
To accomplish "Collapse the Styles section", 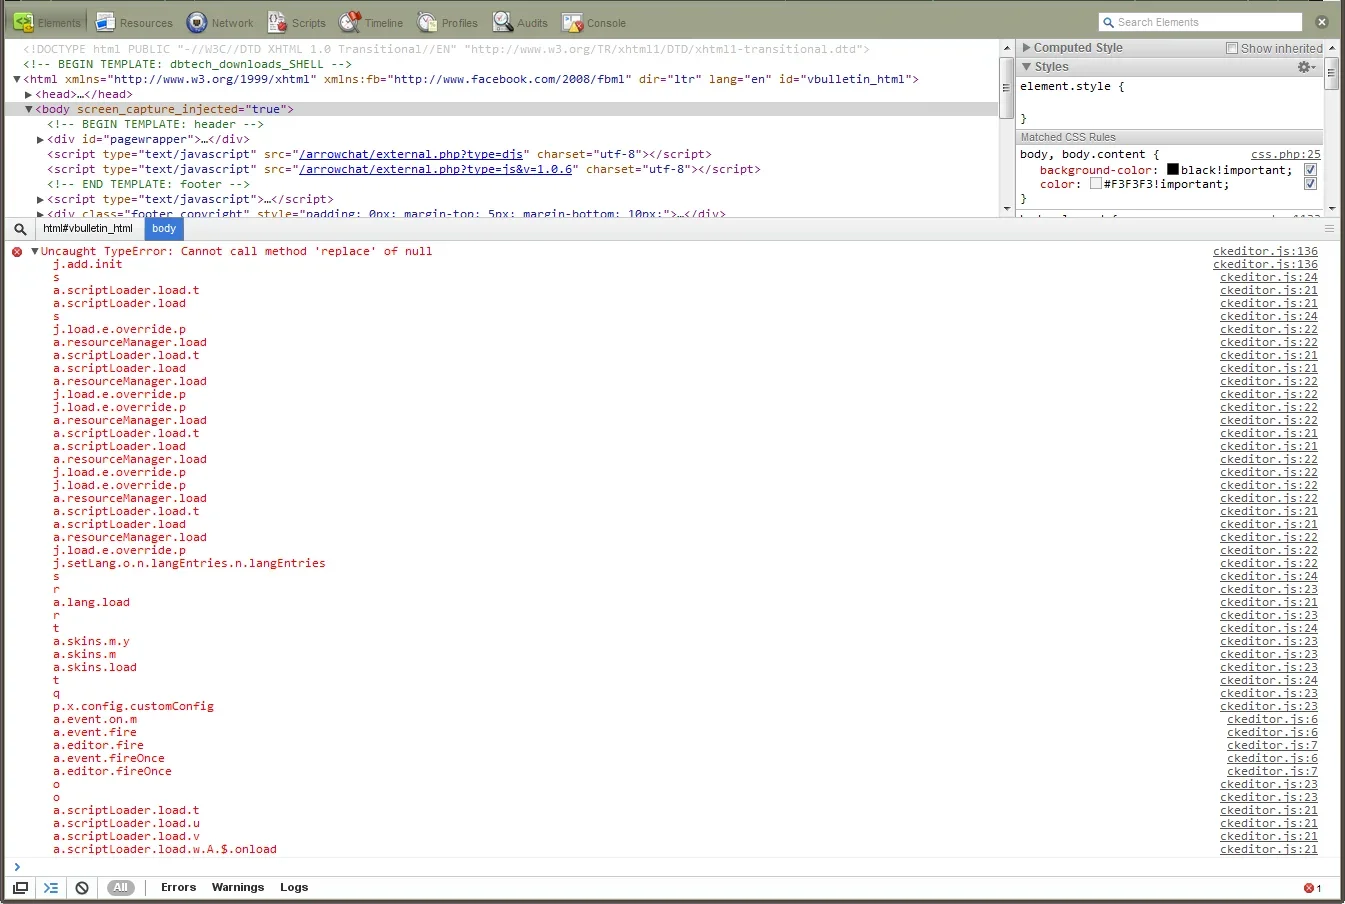I will (x=1026, y=66).
